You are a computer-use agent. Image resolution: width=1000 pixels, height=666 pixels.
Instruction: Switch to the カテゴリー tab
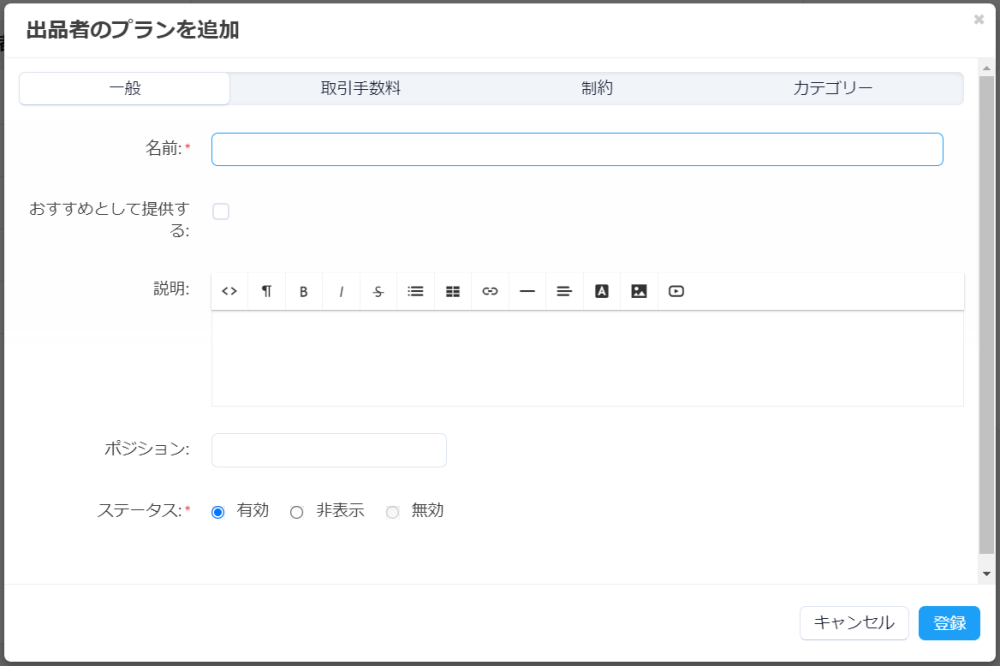[832, 88]
